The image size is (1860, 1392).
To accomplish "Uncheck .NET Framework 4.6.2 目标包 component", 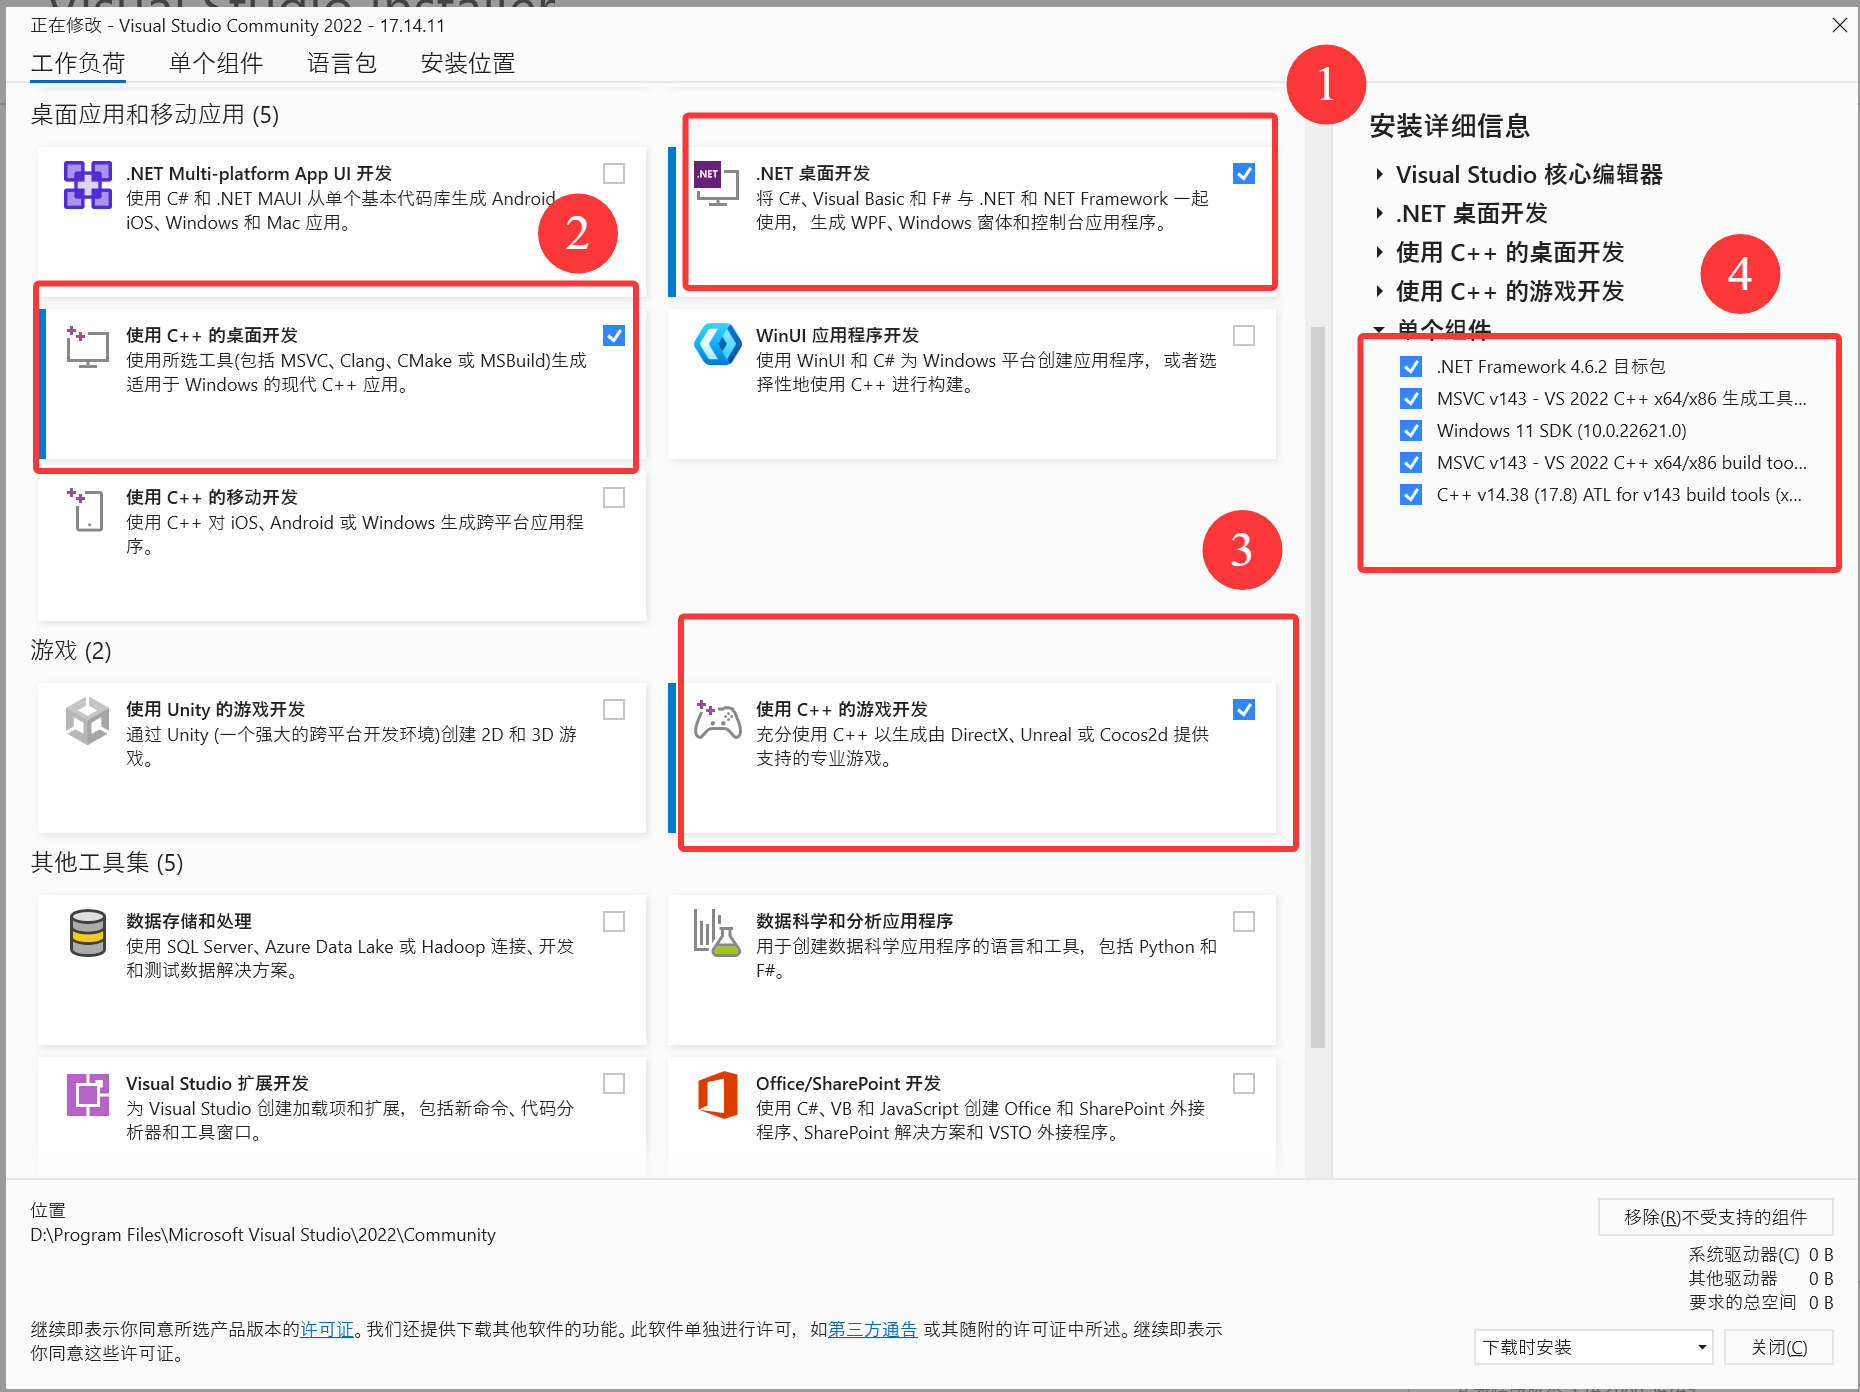I will 1411,367.
